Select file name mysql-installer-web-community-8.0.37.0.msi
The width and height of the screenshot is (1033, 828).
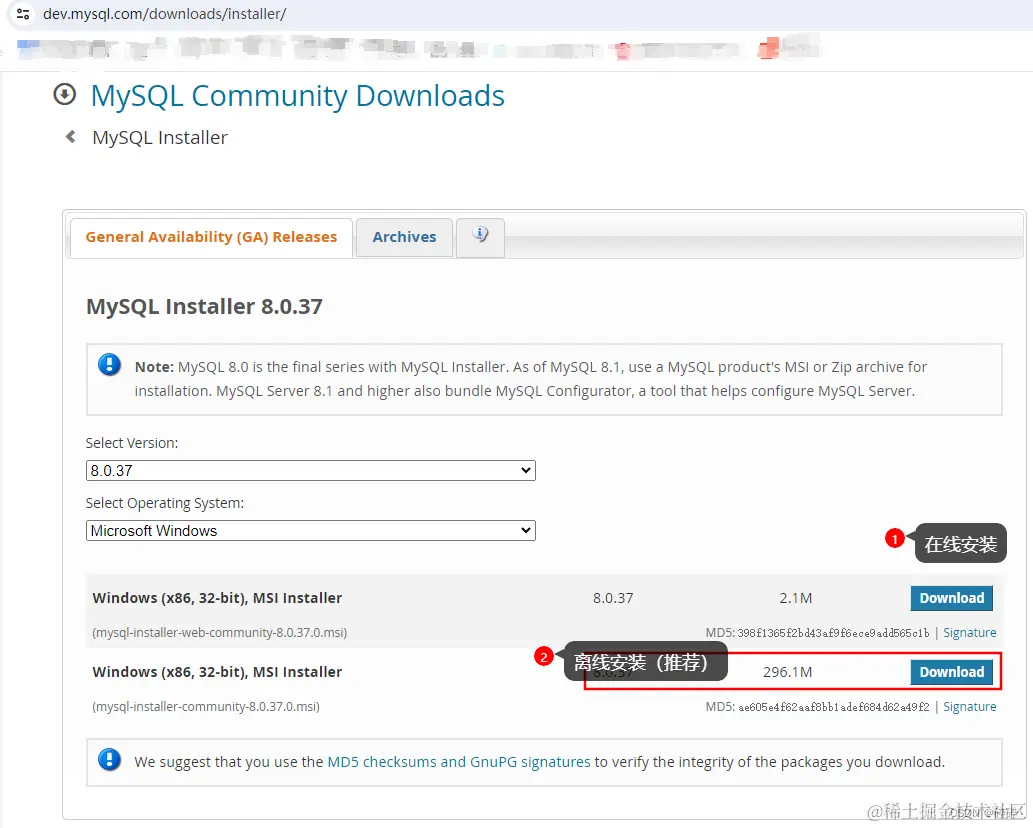pyautogui.click(x=219, y=632)
